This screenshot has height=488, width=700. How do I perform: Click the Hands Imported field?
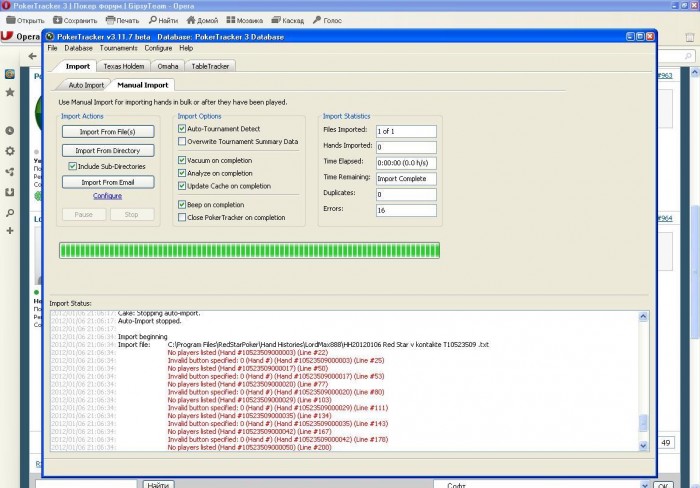pyautogui.click(x=406, y=147)
